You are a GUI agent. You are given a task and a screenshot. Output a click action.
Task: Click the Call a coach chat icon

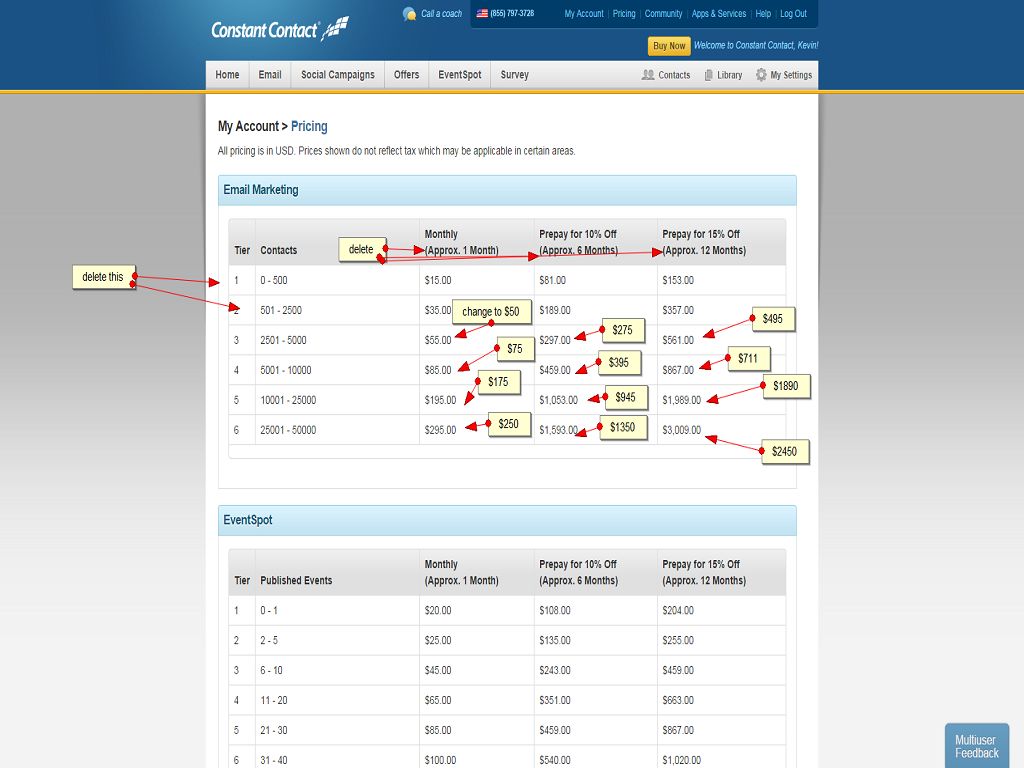(409, 14)
